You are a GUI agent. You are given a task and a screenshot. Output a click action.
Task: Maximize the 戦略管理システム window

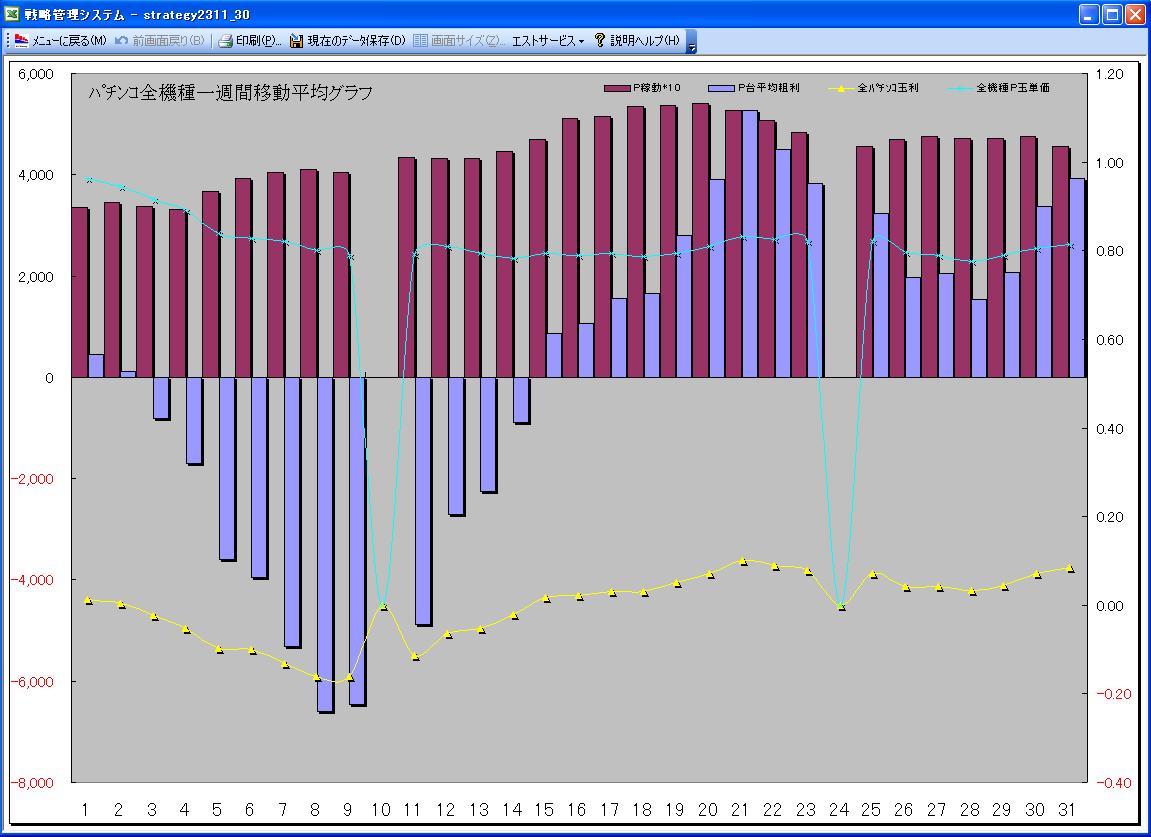(x=1112, y=14)
